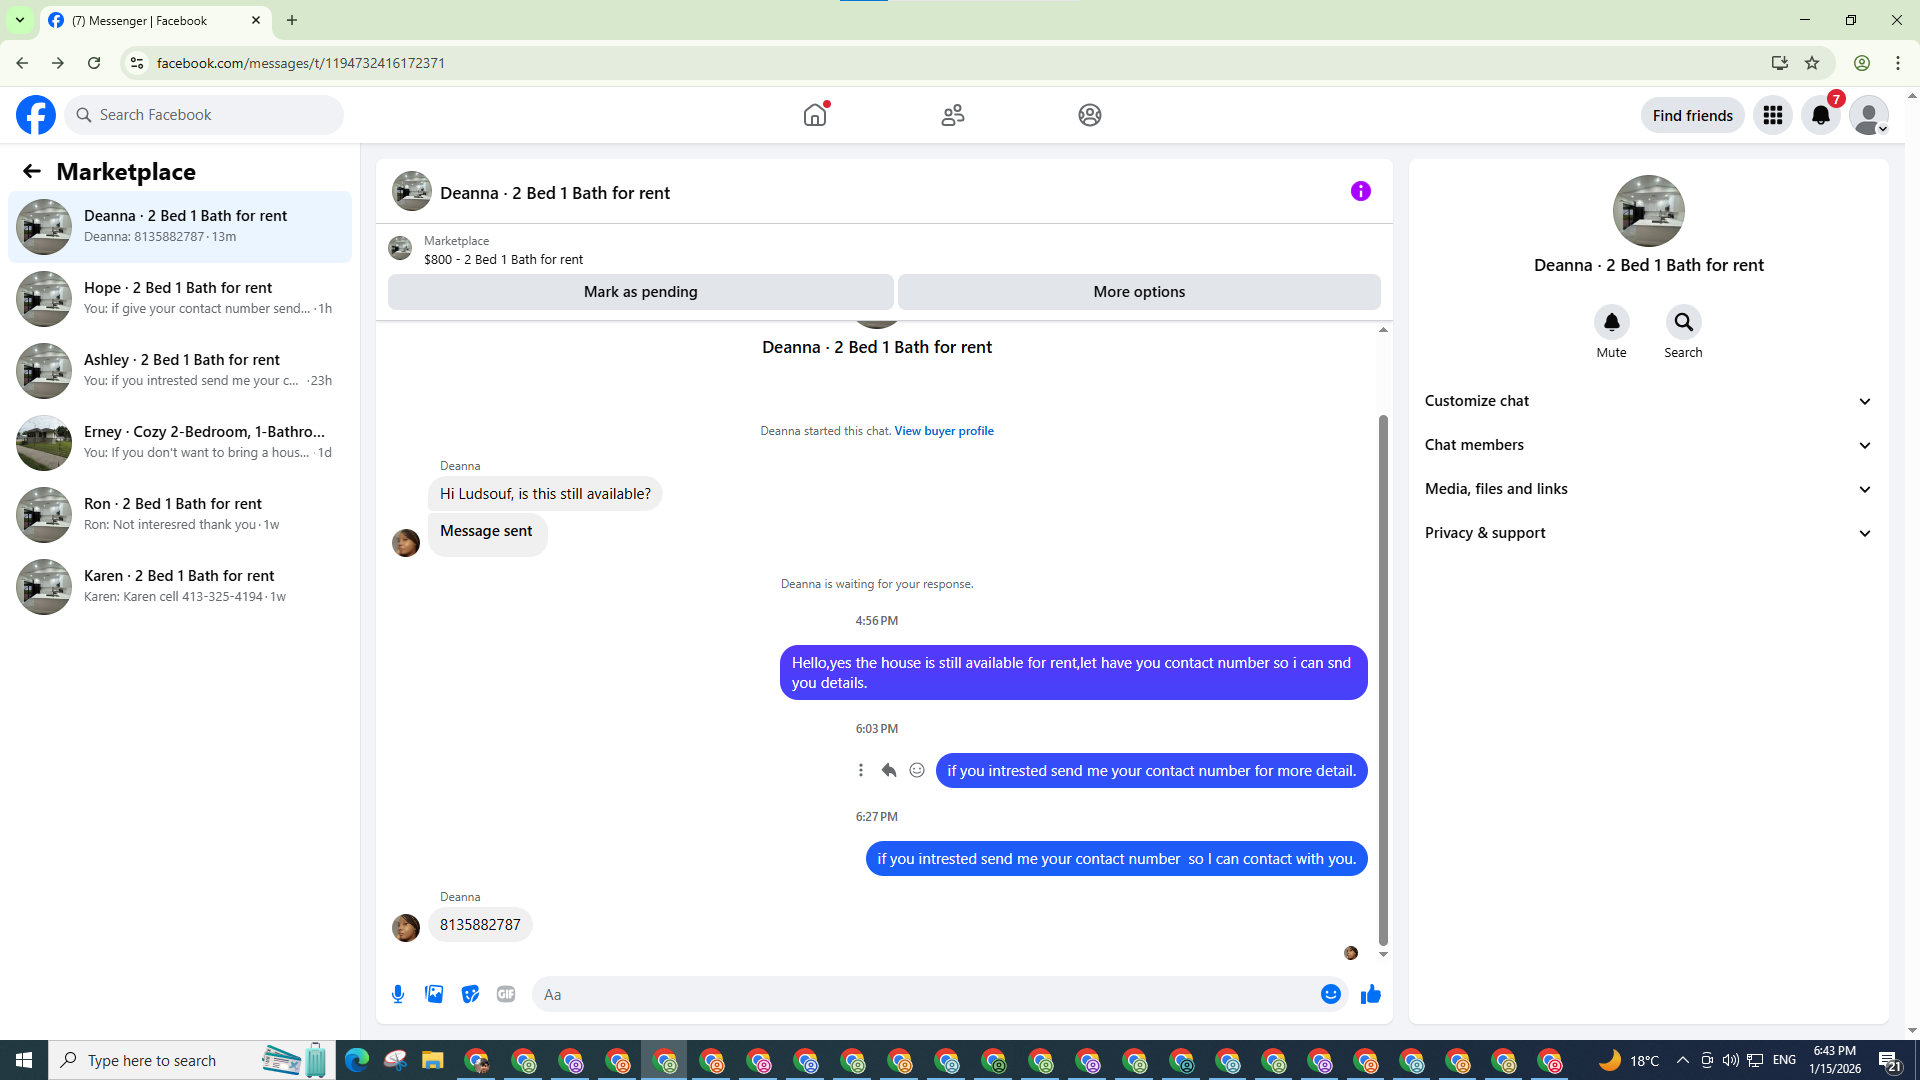The height and width of the screenshot is (1080, 1920).
Task: Open the emoji picker in message box
Action: point(1330,994)
